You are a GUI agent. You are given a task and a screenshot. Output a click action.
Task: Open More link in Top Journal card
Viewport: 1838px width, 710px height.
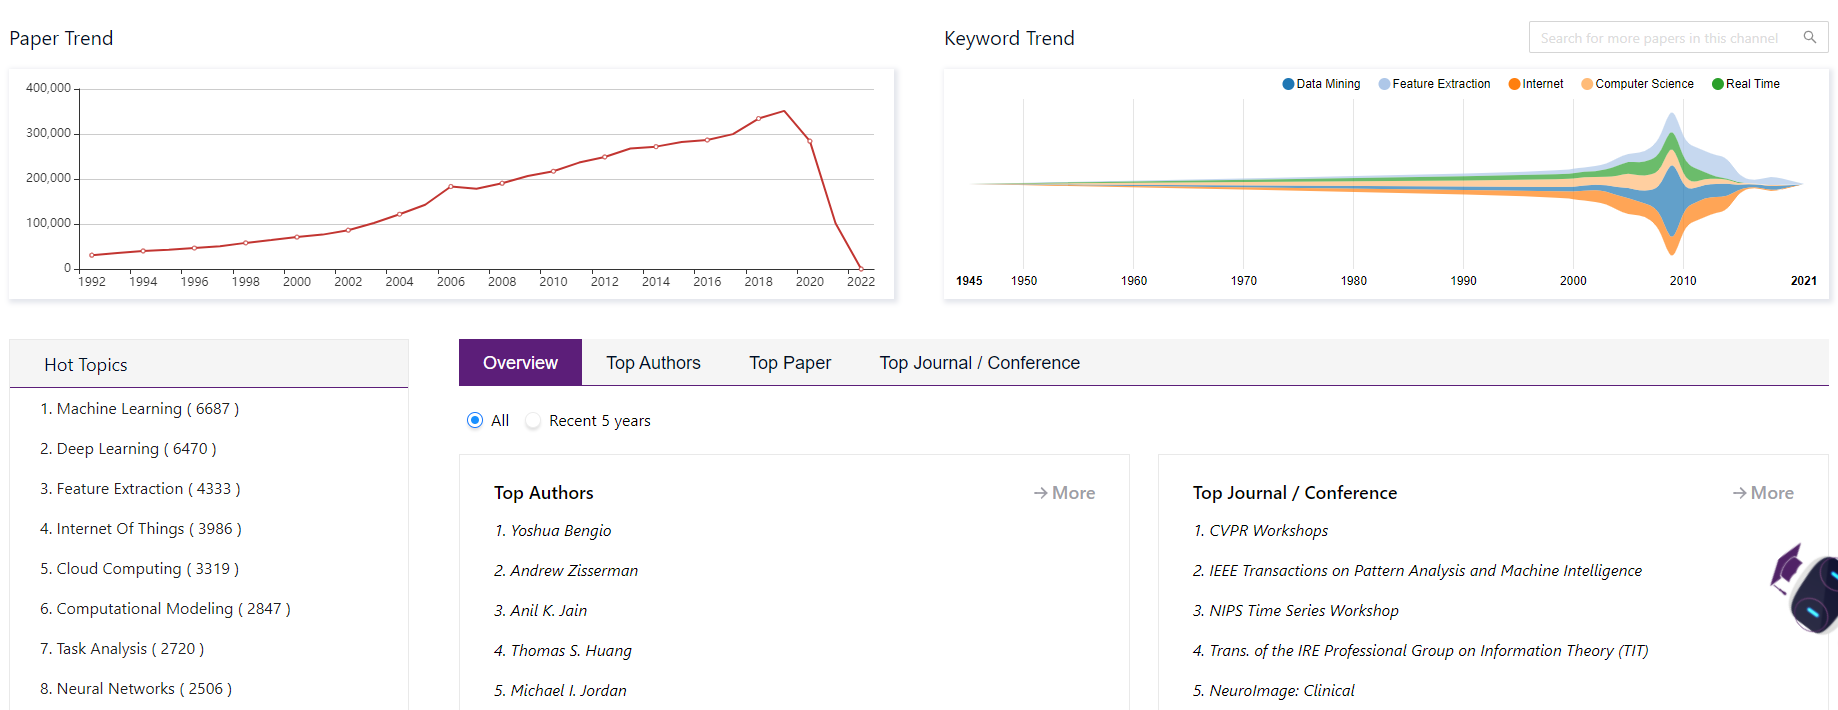tap(1763, 493)
